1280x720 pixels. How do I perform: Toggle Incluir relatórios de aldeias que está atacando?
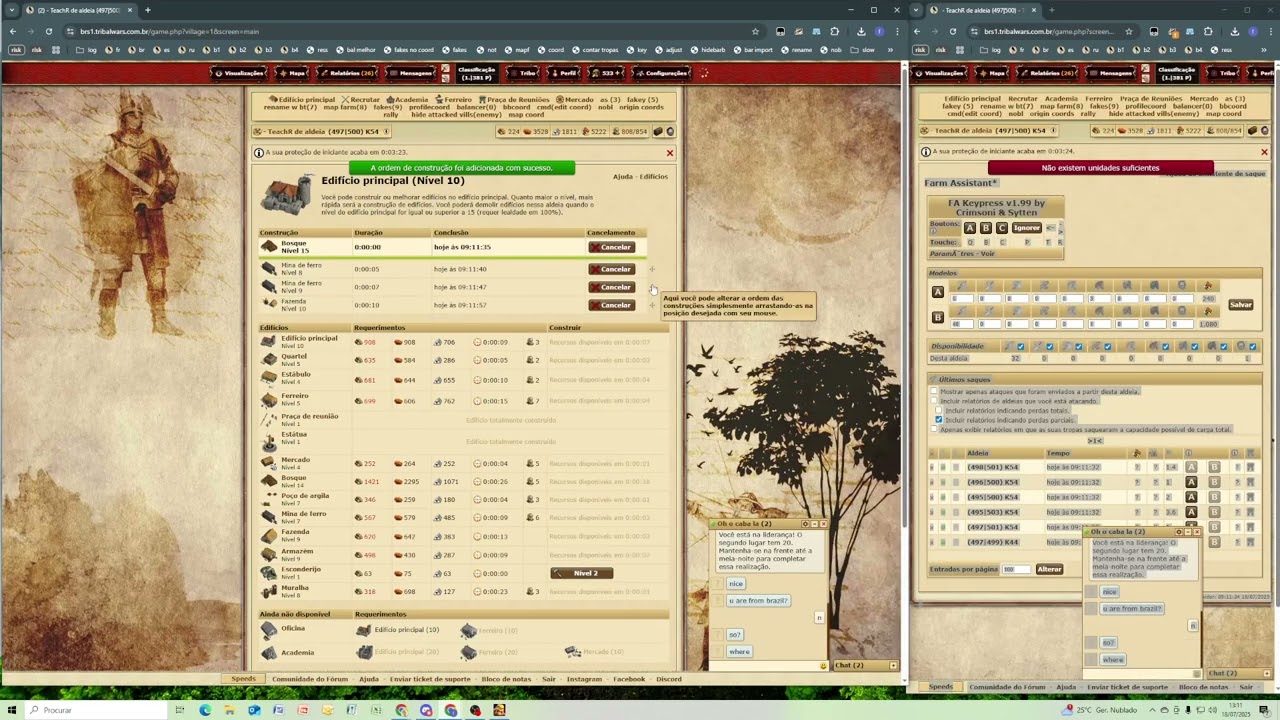pos(934,401)
